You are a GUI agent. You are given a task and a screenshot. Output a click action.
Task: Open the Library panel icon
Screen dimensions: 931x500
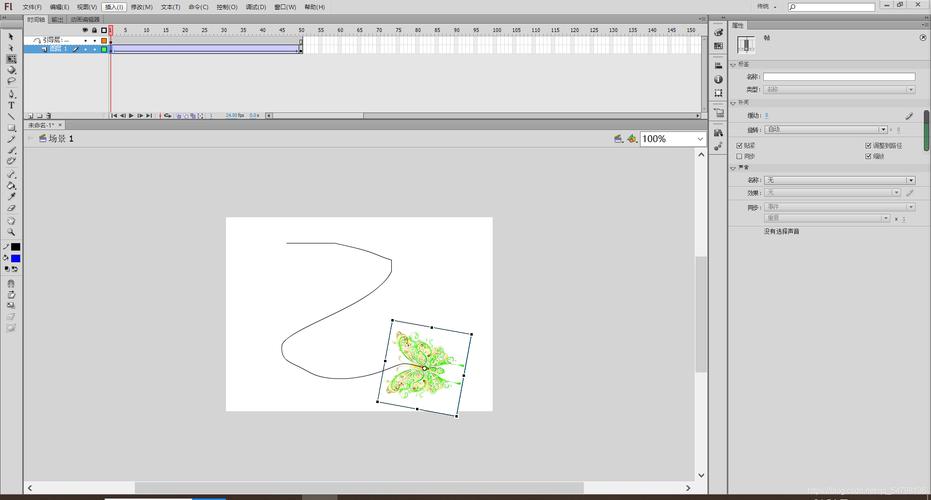click(x=718, y=132)
